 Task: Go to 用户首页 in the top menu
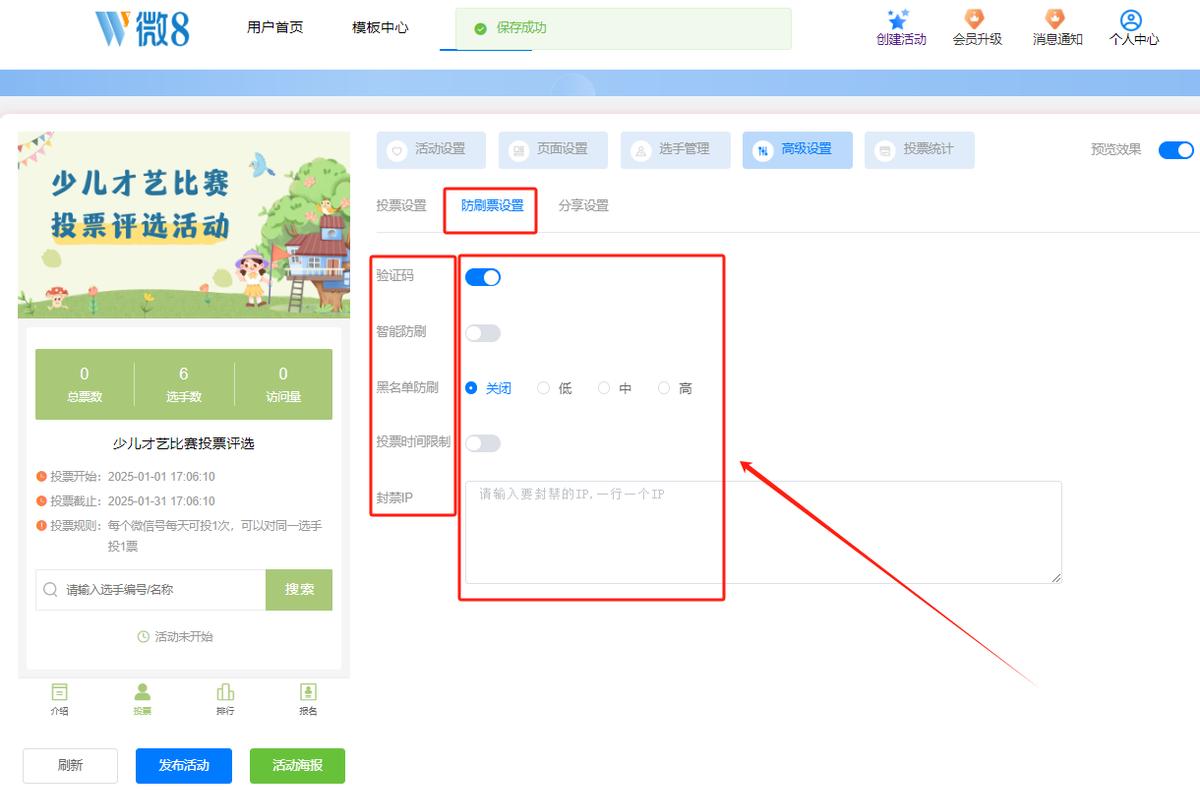coord(275,28)
